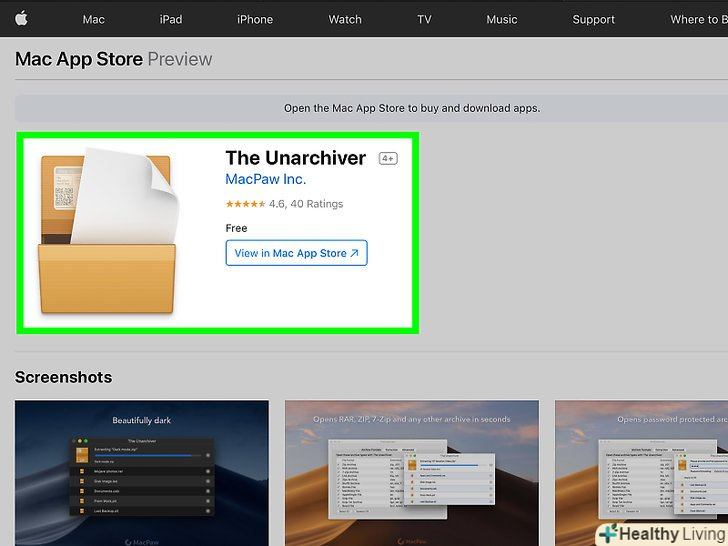Click The Unarchiver app title

point(296,158)
